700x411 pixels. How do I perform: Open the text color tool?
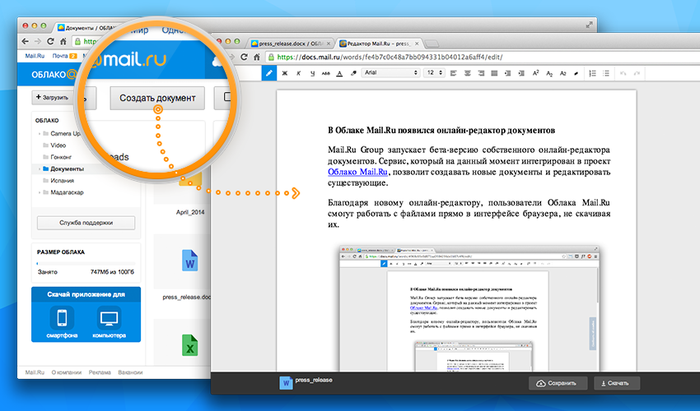pyautogui.click(x=339, y=73)
